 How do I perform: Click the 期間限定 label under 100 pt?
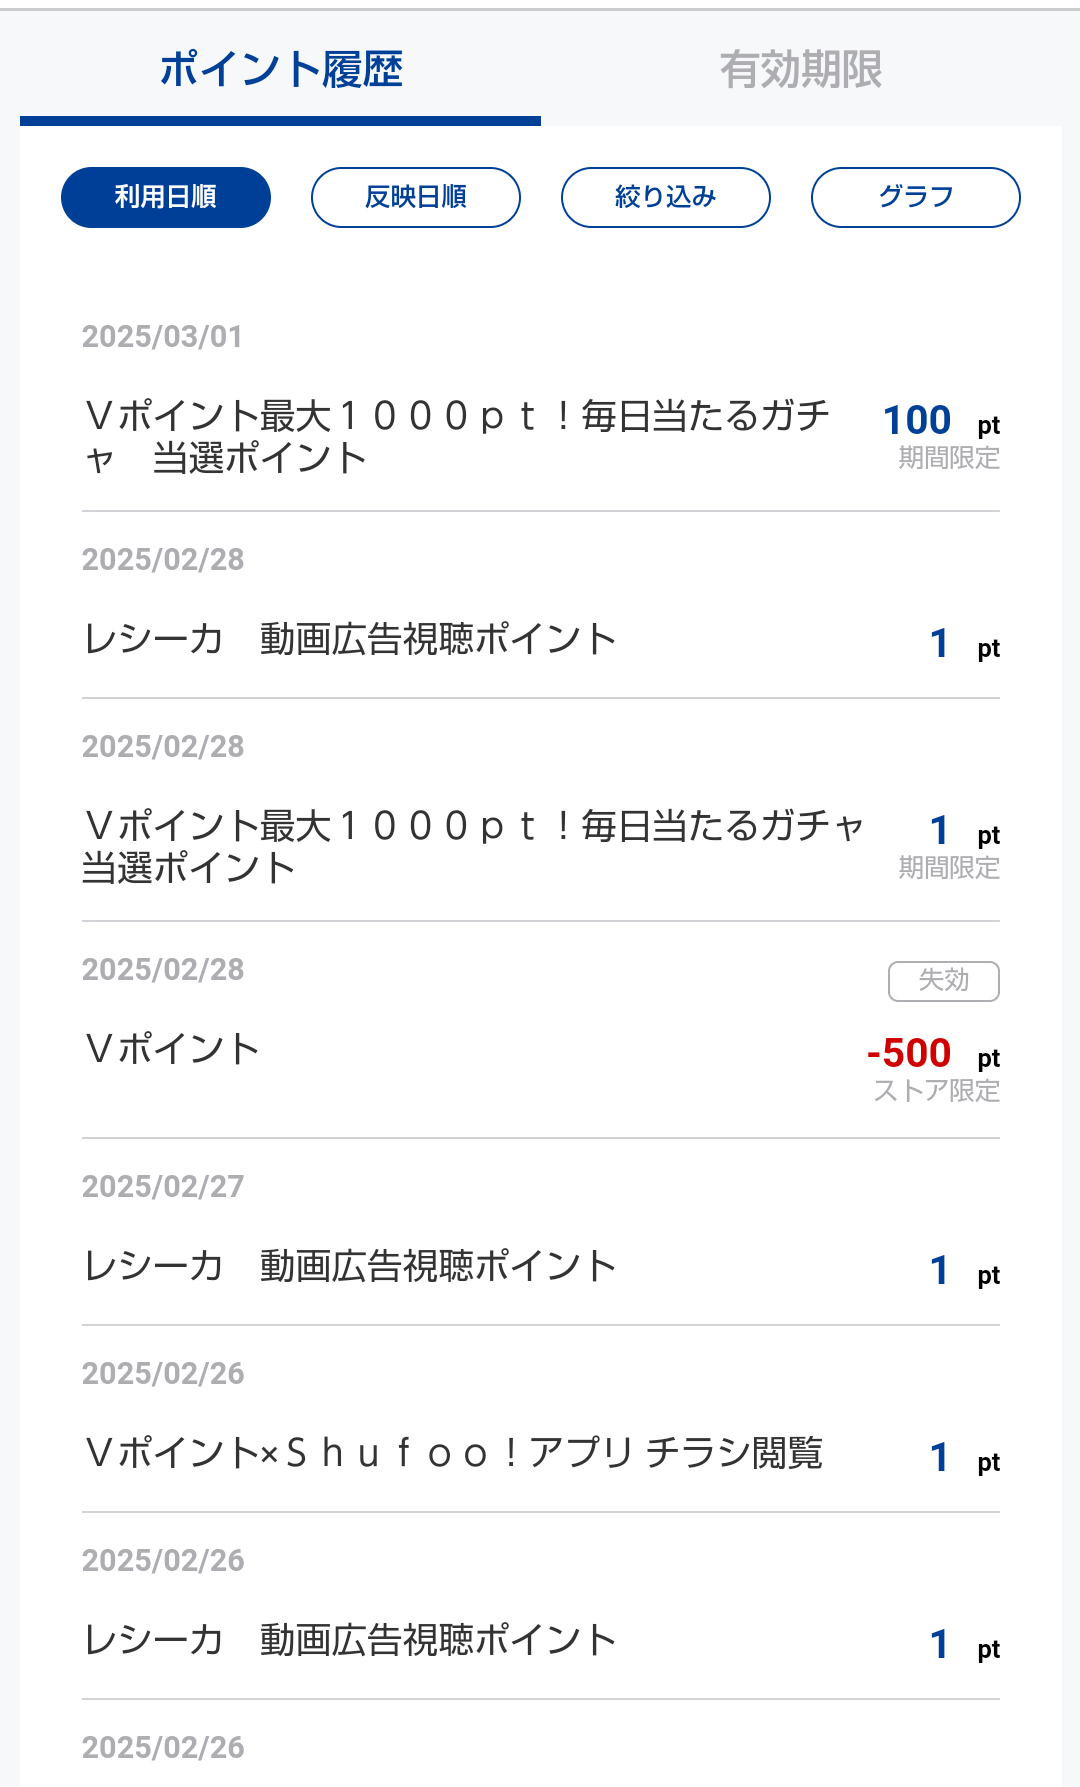pos(948,458)
